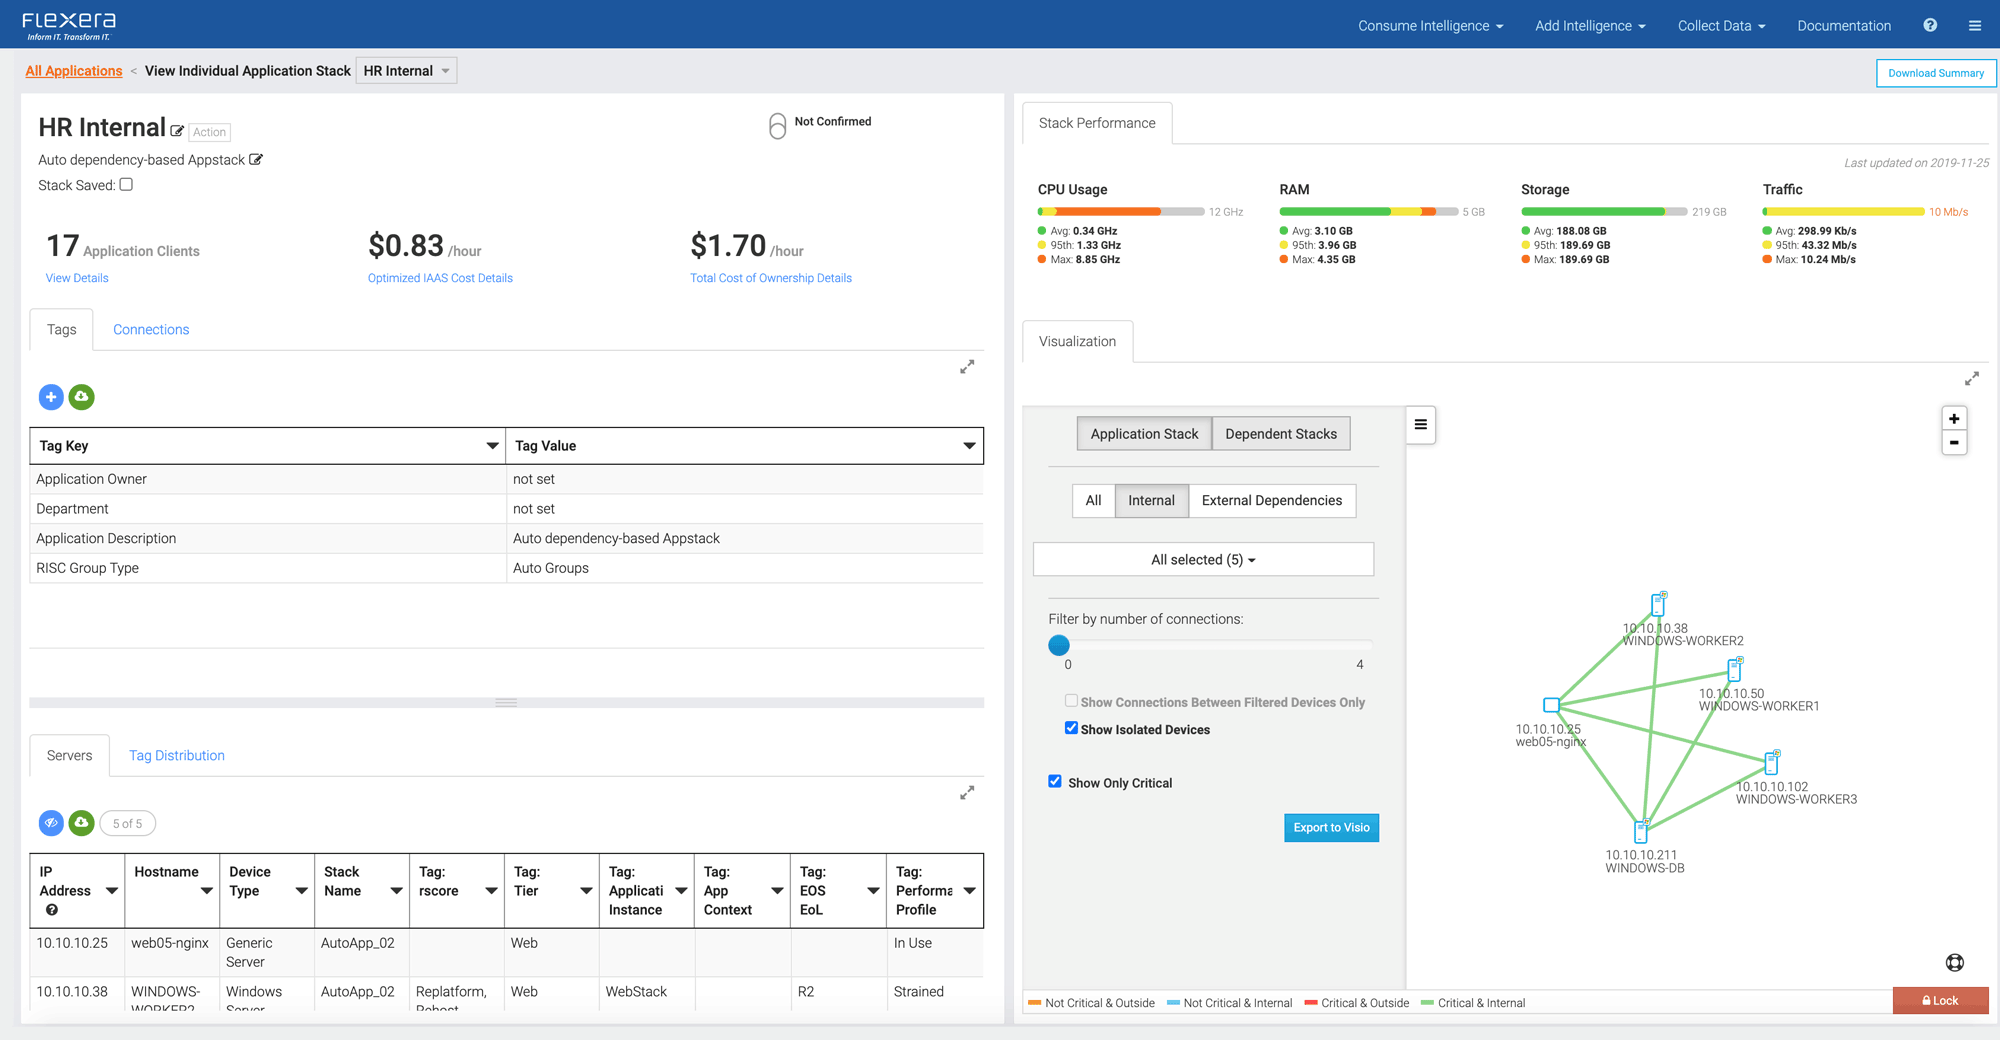
Task: Switch to the Connections tab
Action: pyautogui.click(x=151, y=330)
